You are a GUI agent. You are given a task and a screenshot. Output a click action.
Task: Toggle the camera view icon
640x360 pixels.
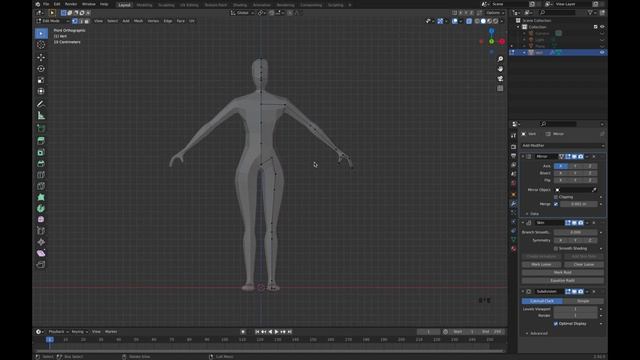coord(500,79)
